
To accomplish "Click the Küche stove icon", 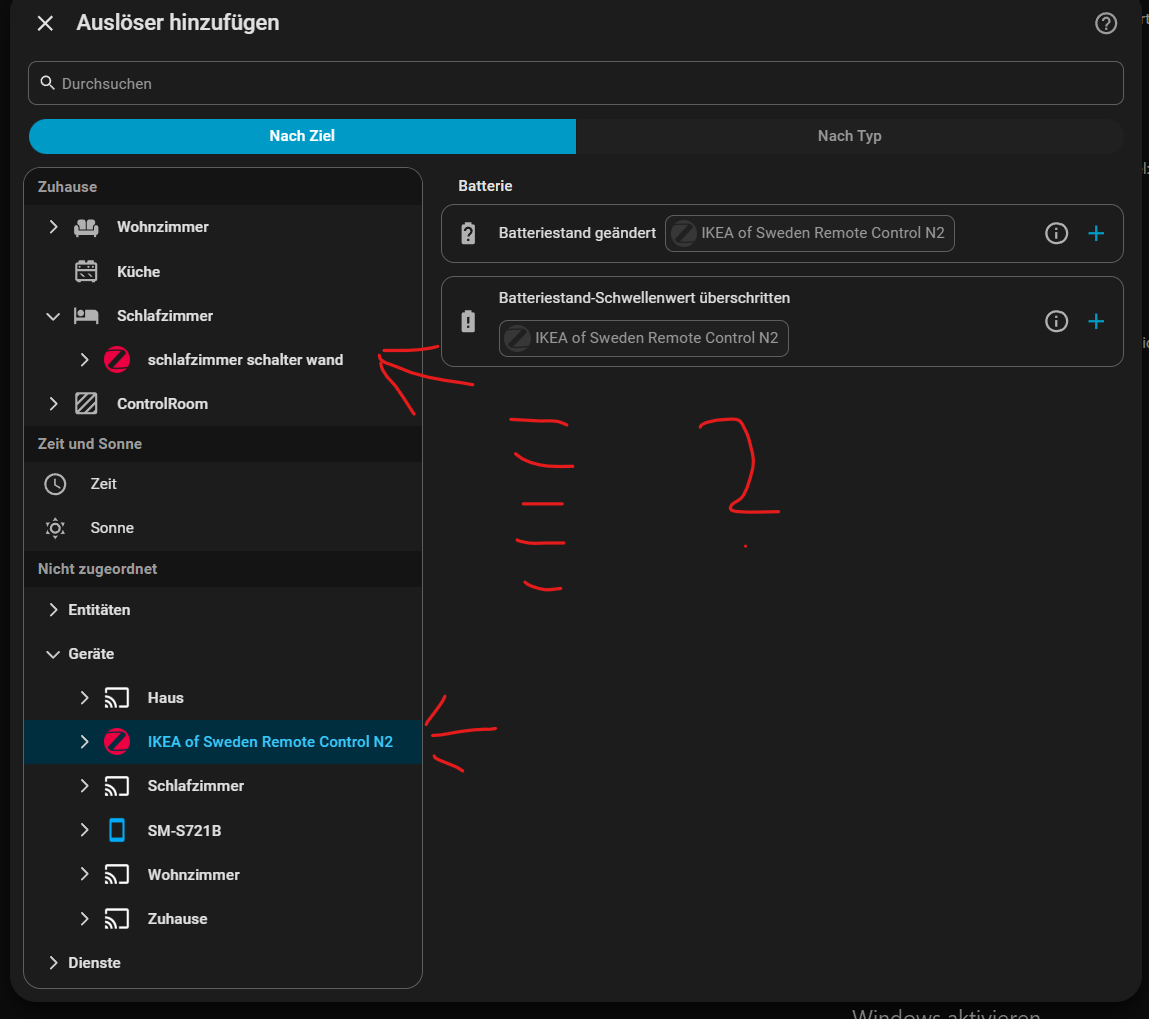I will pyautogui.click(x=86, y=271).
